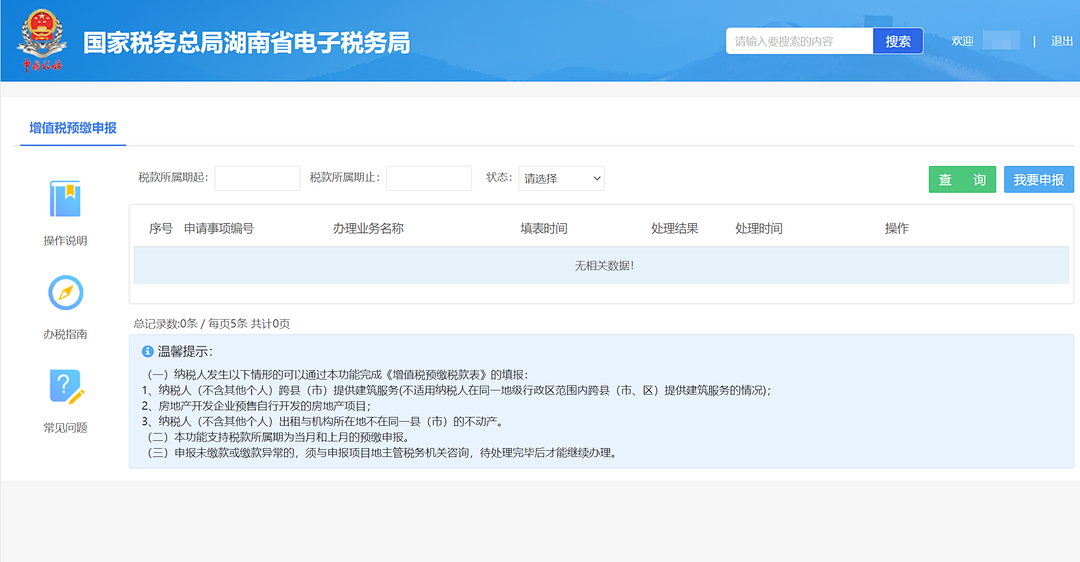Click the 填表时间 column header

tap(543, 229)
